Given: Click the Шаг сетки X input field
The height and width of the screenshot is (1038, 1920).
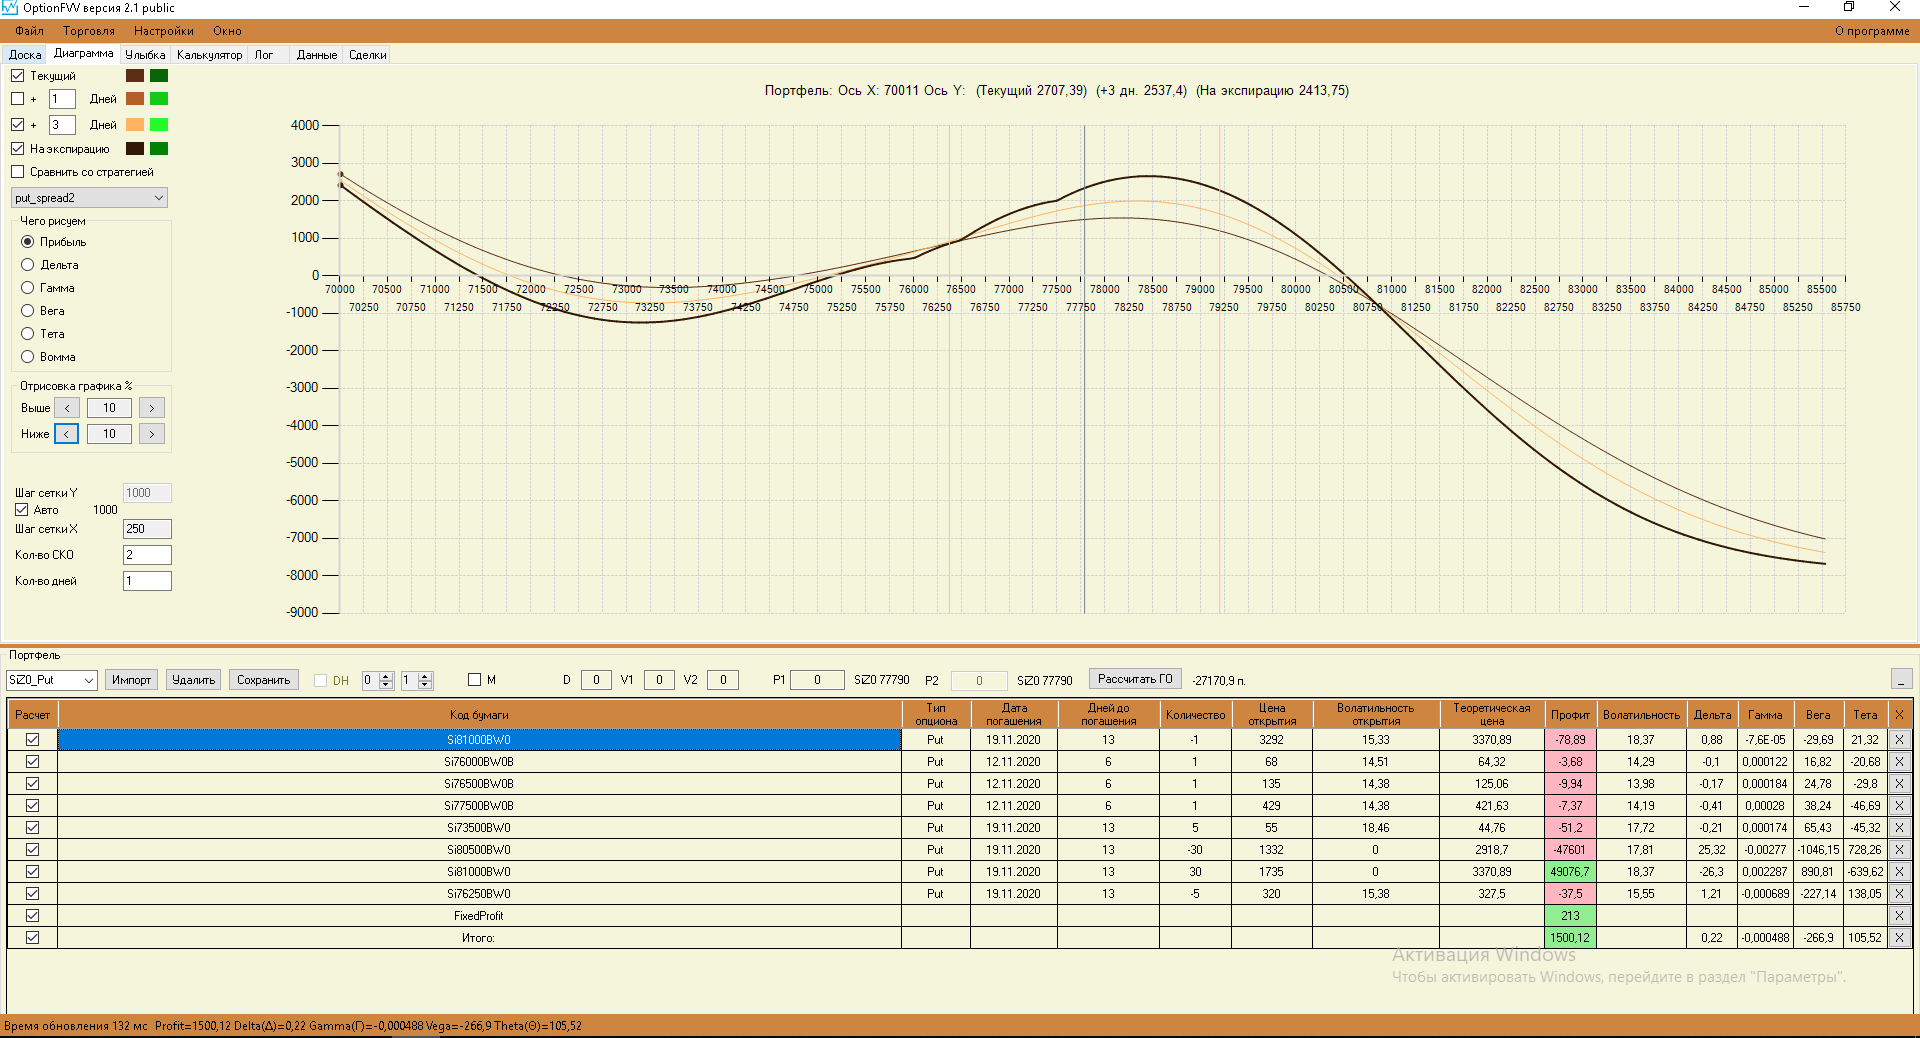Looking at the screenshot, I should click(x=146, y=529).
